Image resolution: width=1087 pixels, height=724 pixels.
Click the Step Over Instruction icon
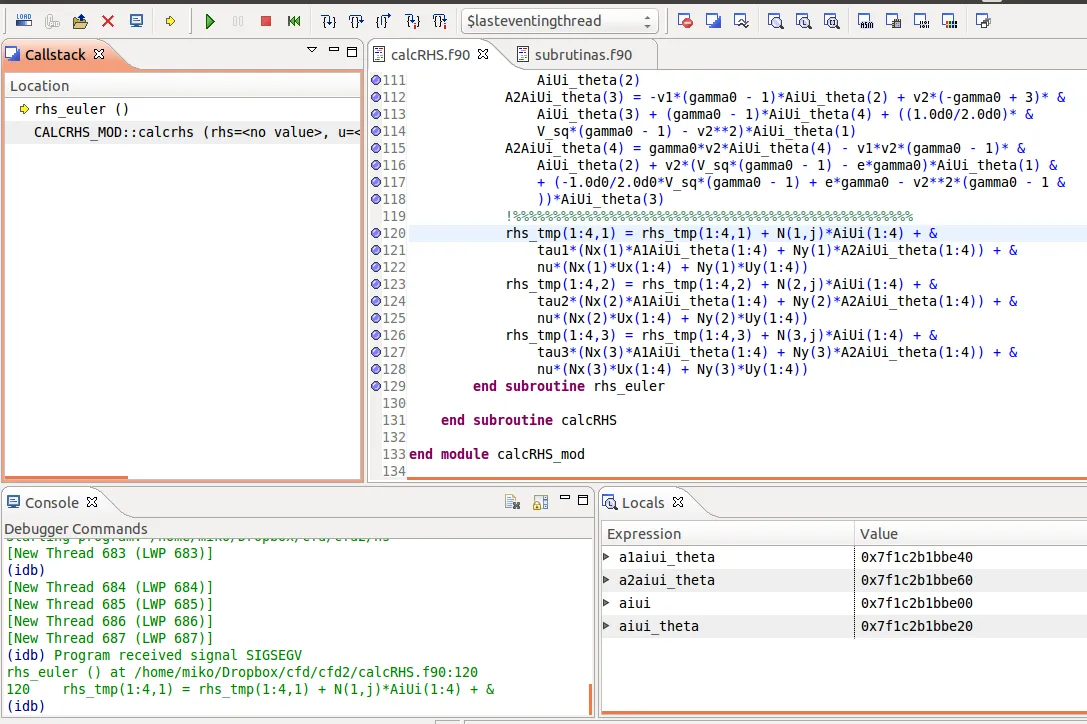pyautogui.click(x=440, y=21)
